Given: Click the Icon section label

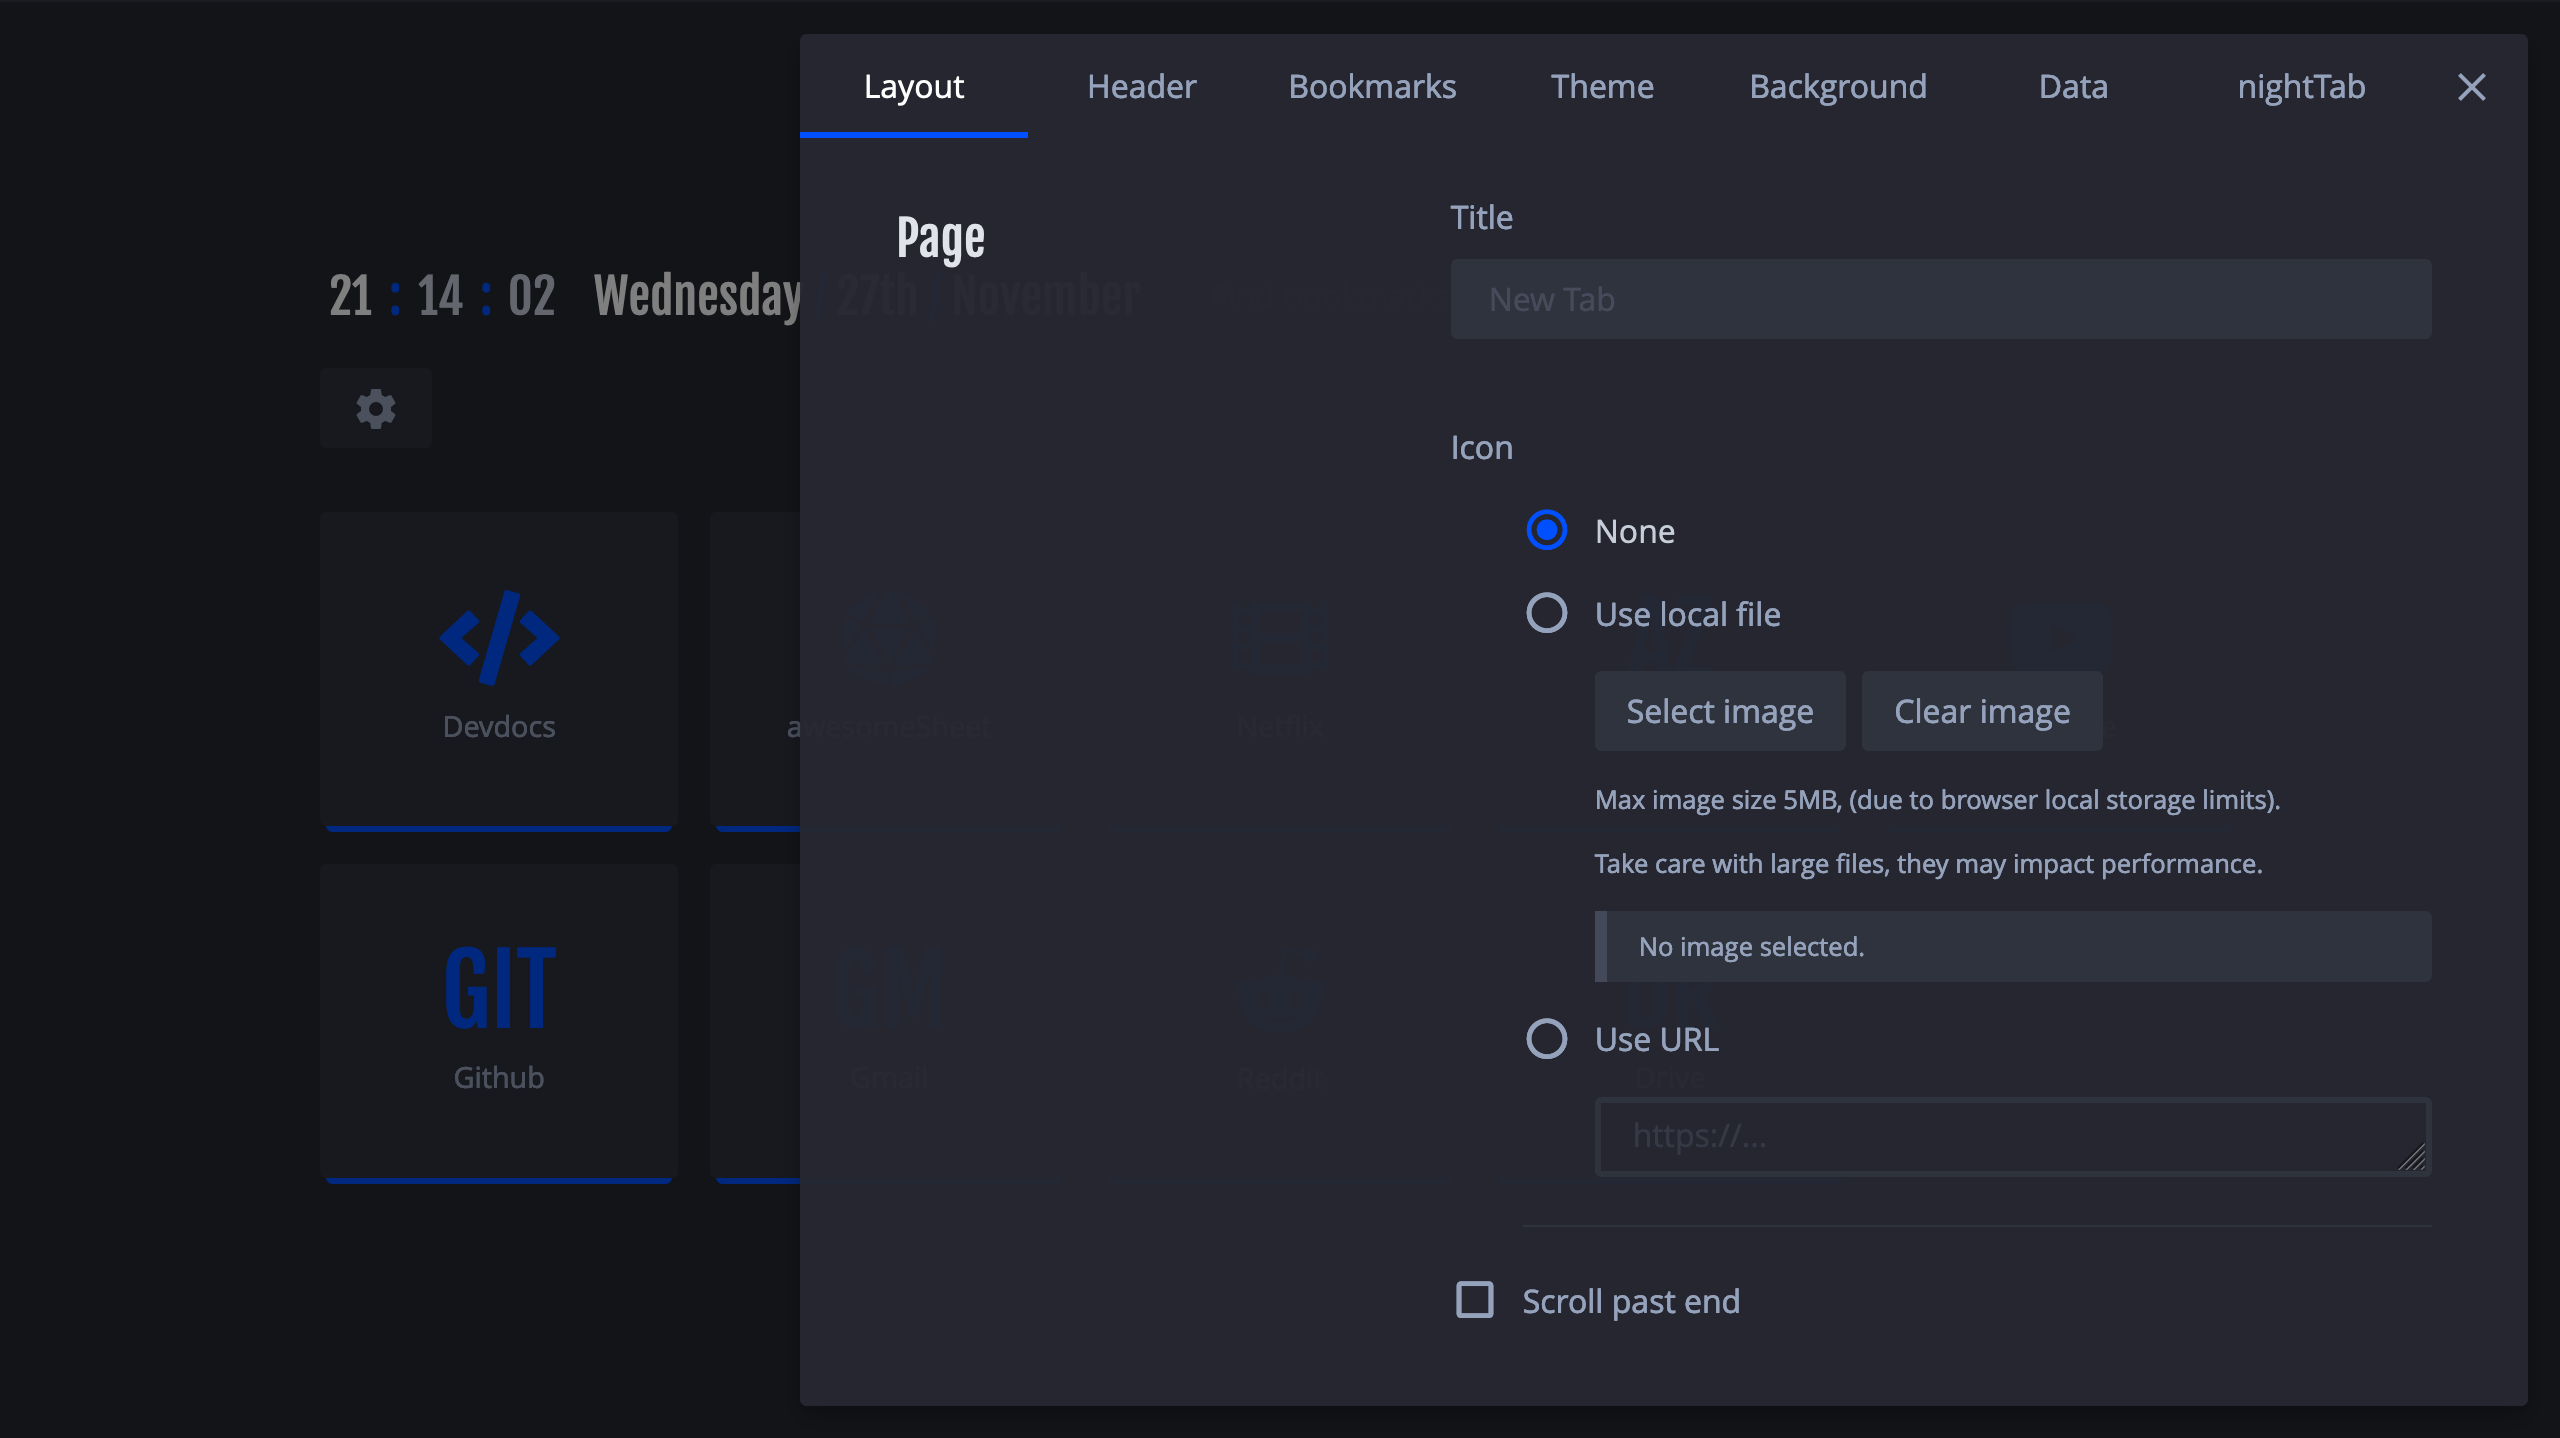Looking at the screenshot, I should [x=1481, y=447].
